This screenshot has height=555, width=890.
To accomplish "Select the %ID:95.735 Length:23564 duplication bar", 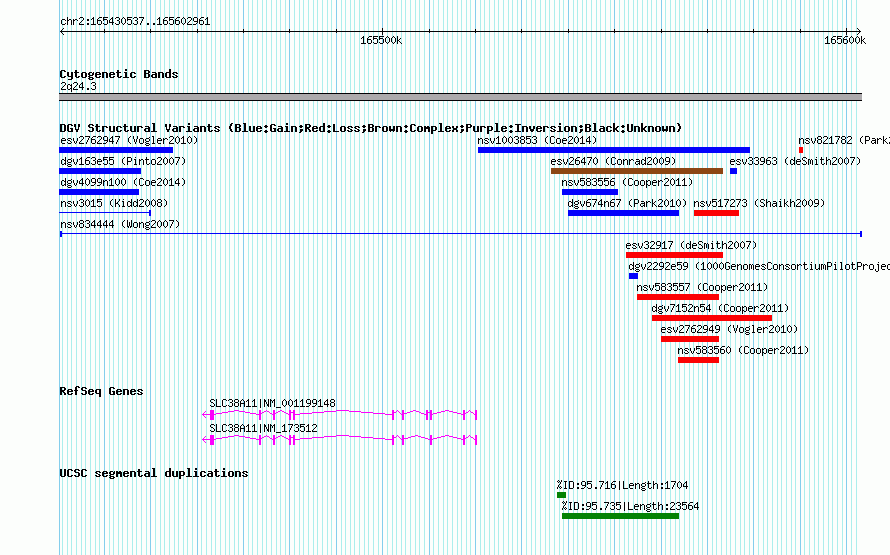I will 620,516.
